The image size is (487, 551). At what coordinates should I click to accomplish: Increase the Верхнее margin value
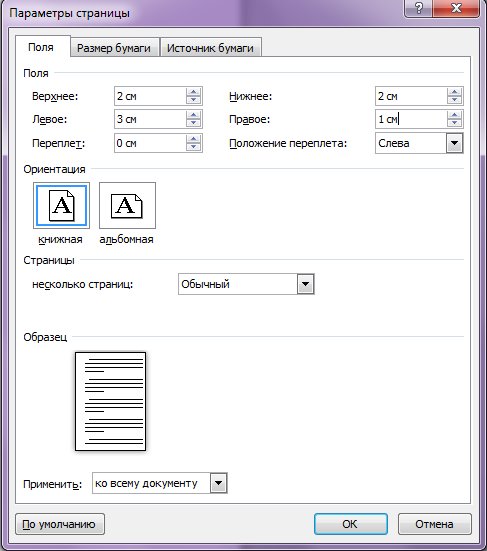193,92
